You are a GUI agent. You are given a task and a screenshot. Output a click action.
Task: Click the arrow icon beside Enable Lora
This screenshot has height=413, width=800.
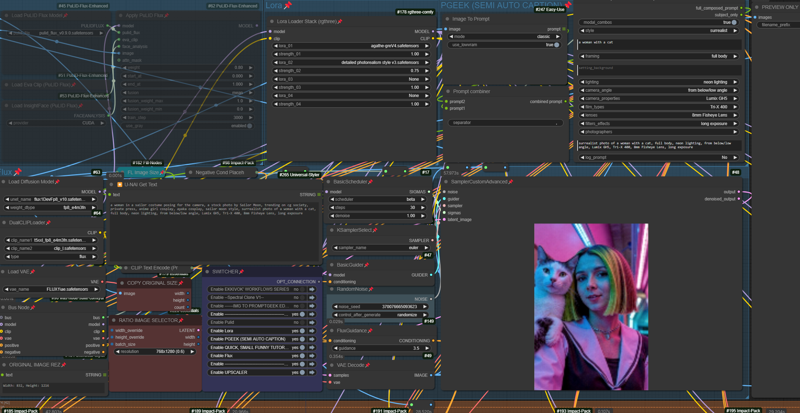[x=312, y=331]
